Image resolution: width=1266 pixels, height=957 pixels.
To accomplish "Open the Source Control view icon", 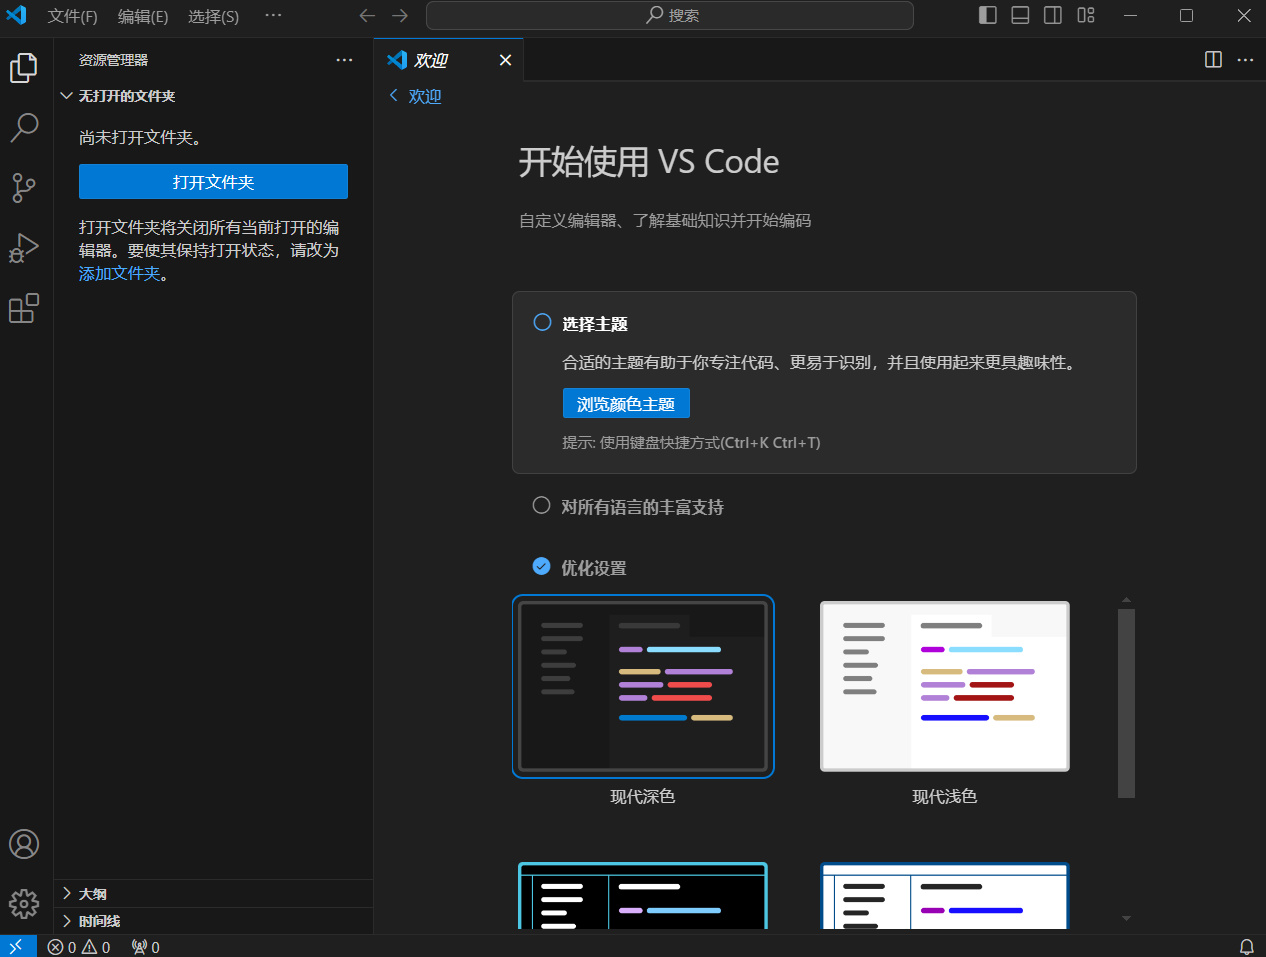I will [x=24, y=187].
